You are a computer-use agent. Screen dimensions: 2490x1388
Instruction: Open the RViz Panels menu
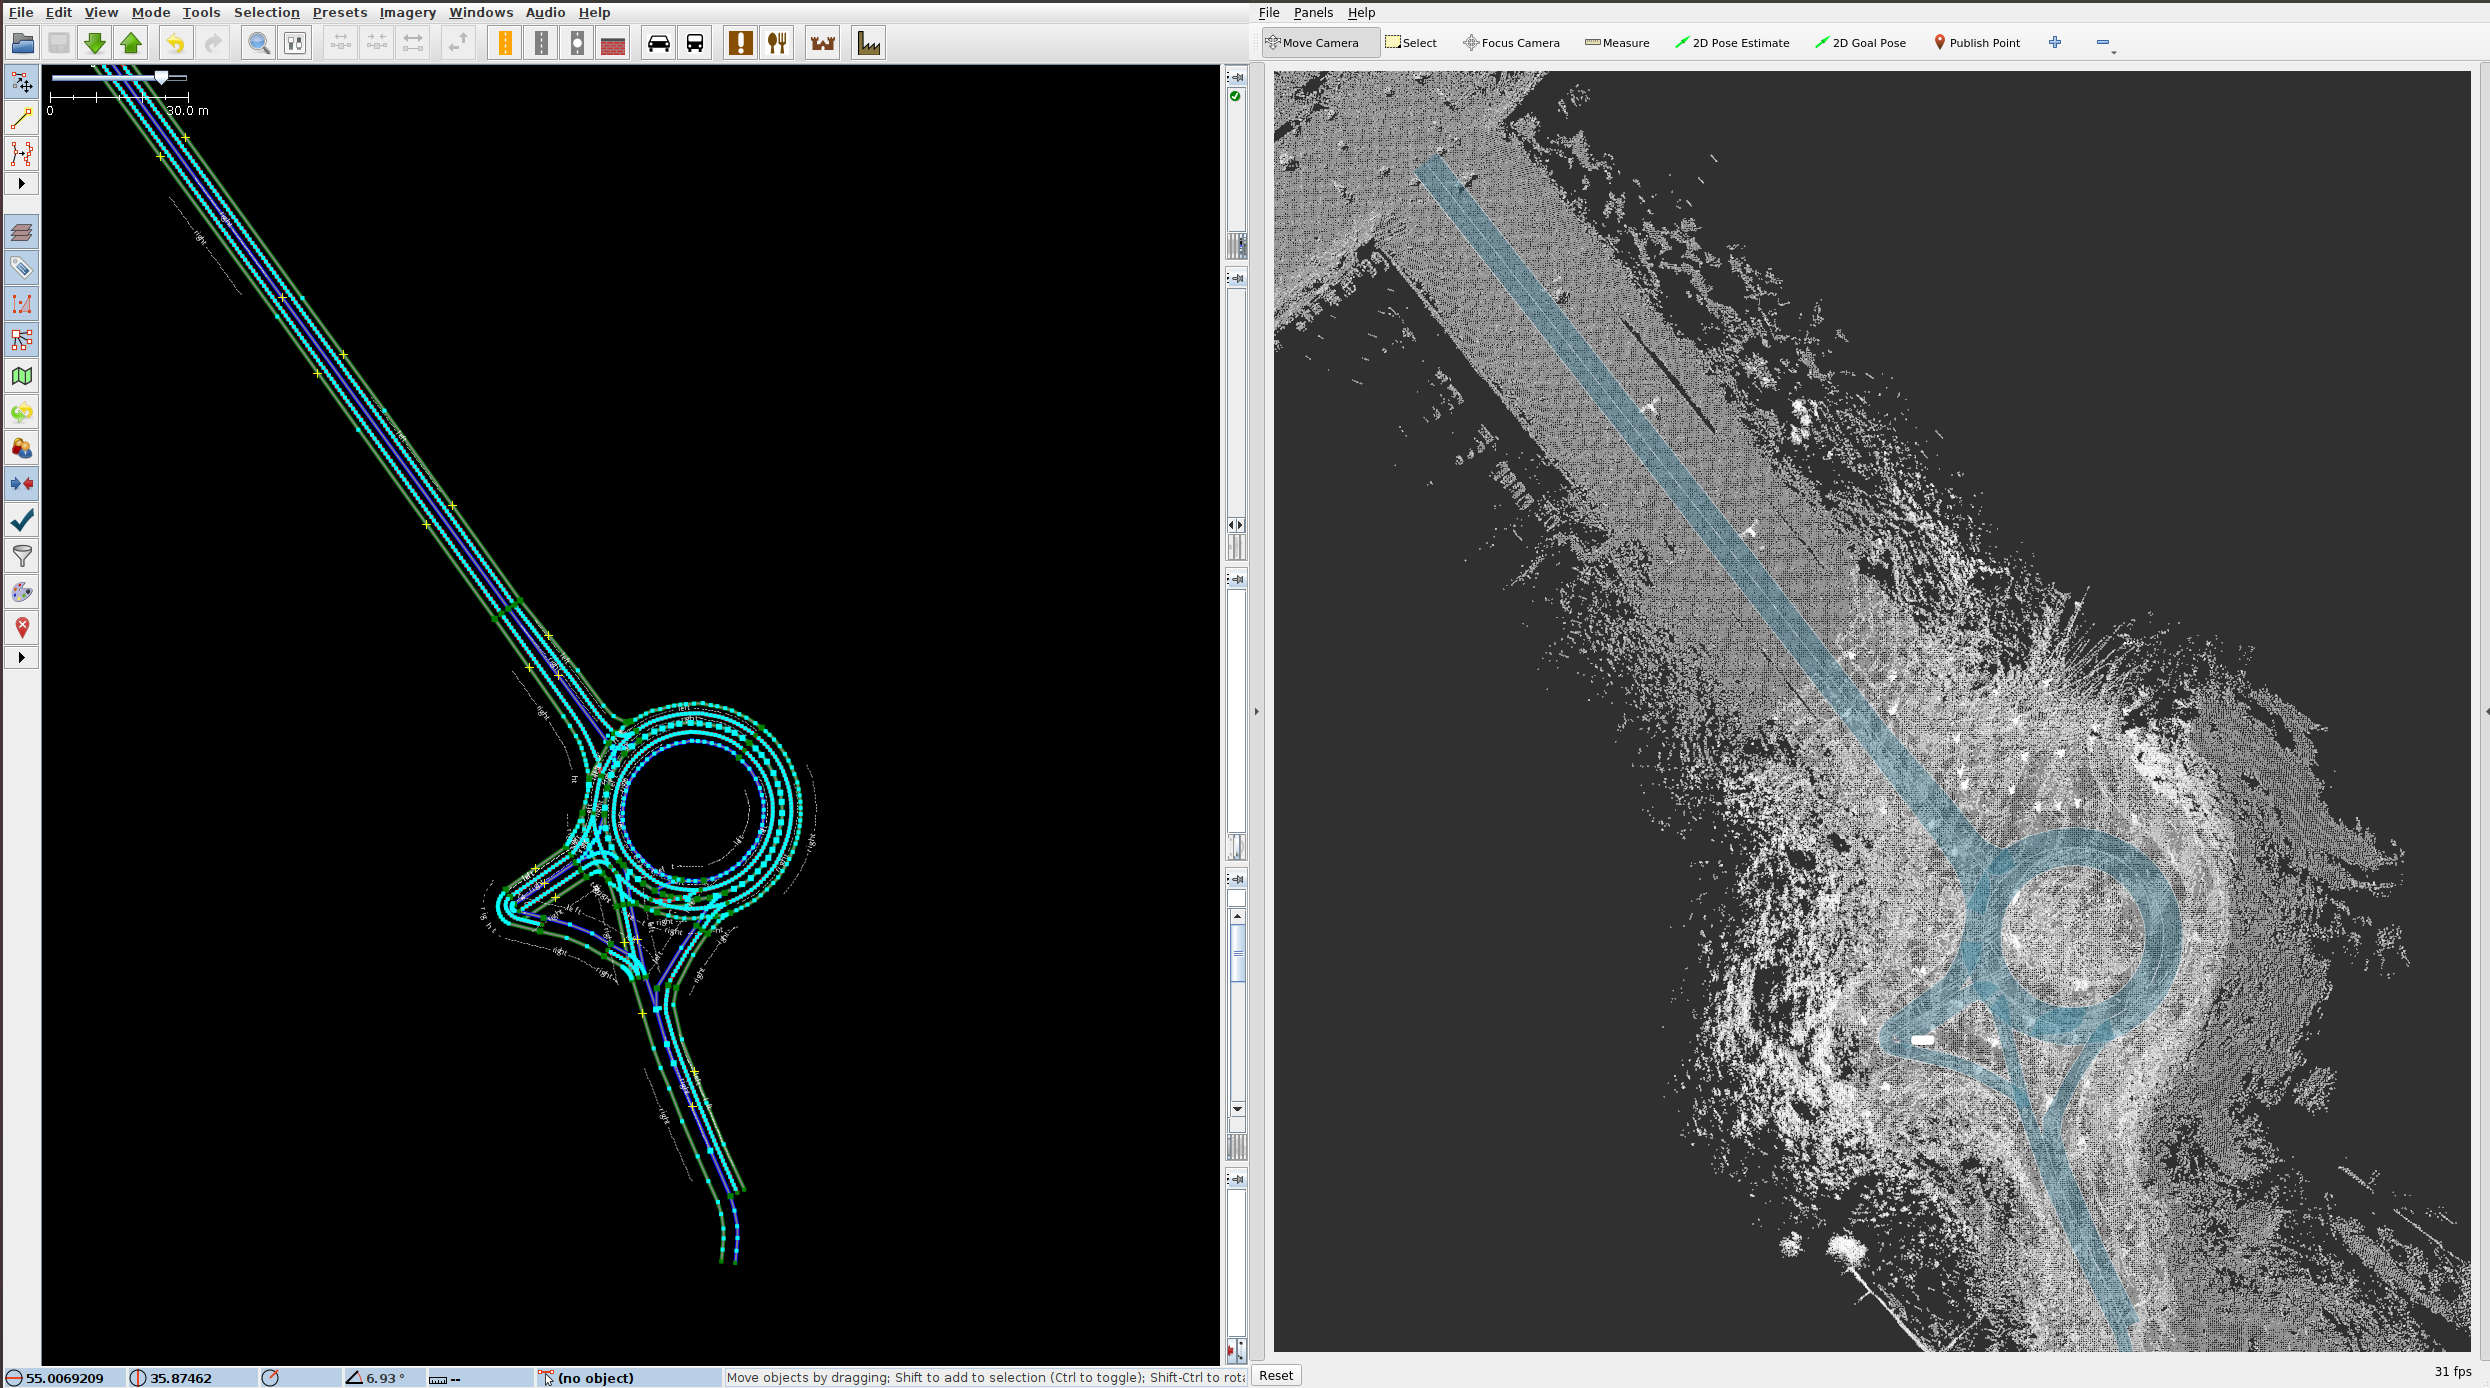tap(1313, 12)
